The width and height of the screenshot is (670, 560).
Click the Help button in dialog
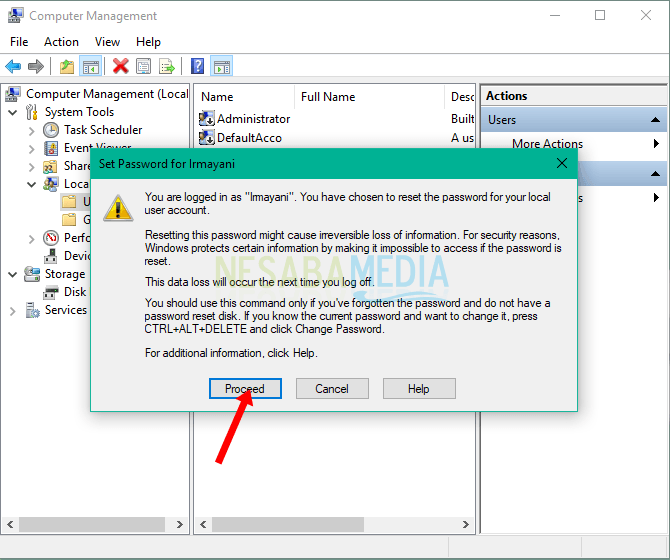419,388
